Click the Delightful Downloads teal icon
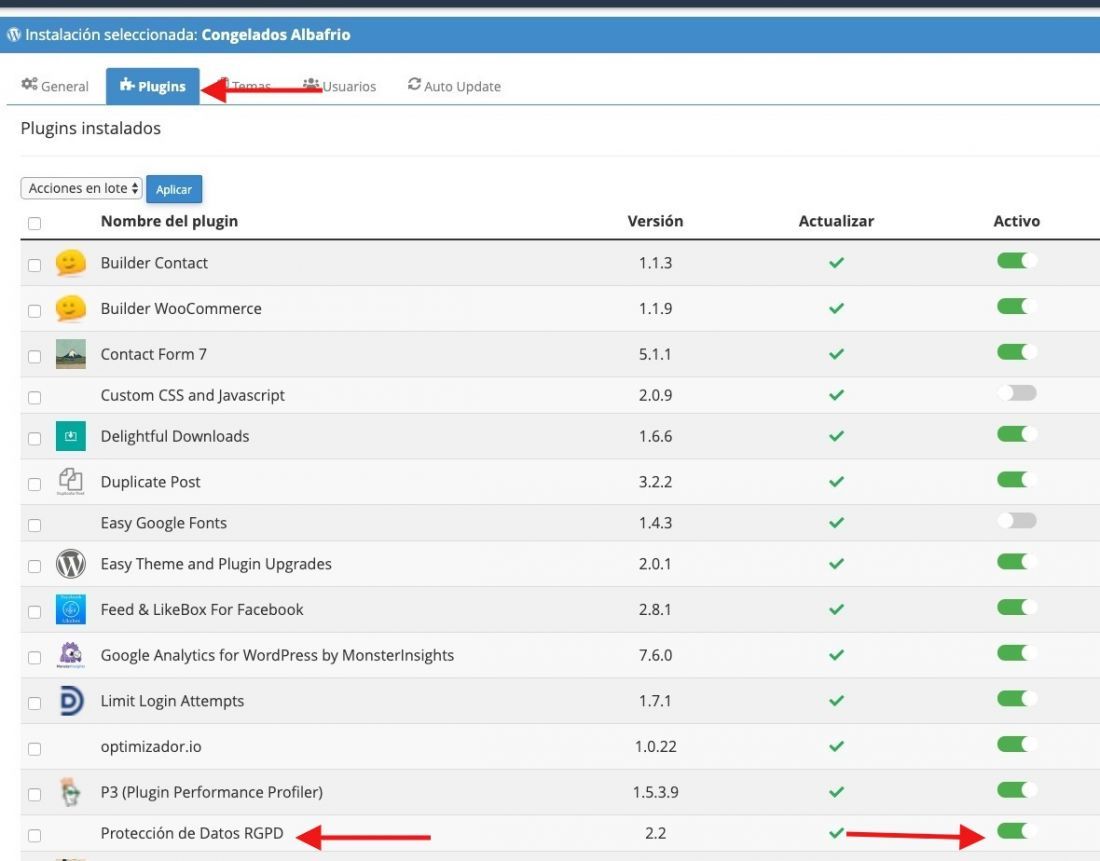Screen dimensions: 1100x861 [70, 436]
